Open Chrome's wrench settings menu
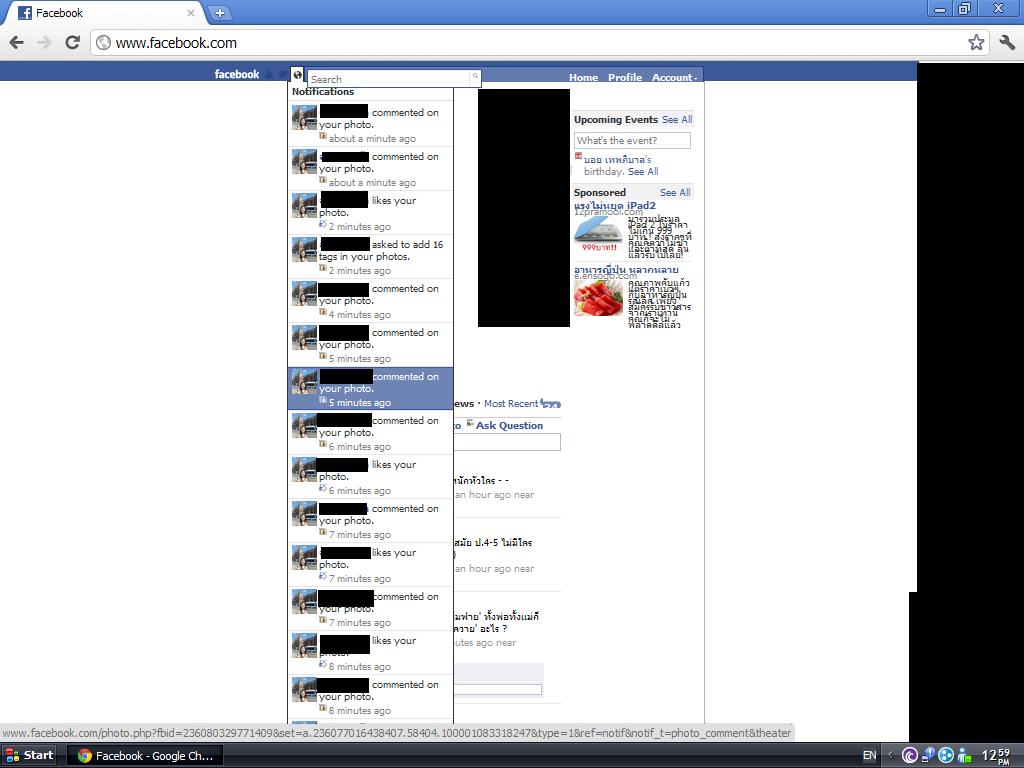 coord(1007,42)
